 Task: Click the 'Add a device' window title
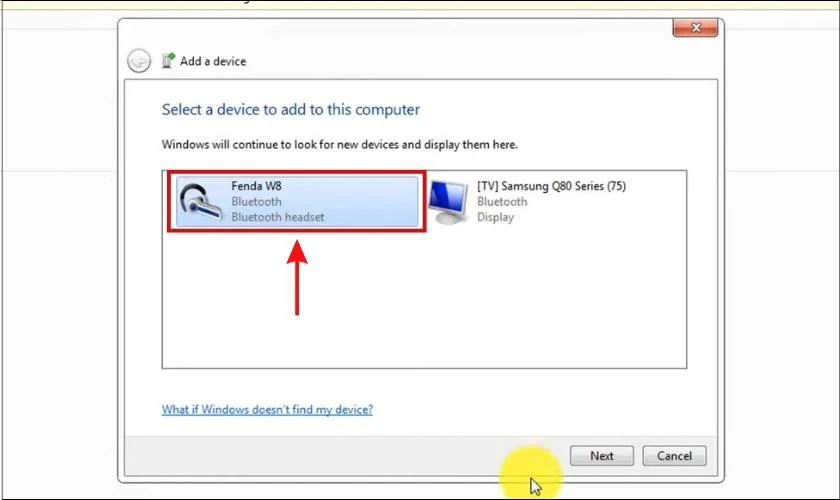(213, 61)
